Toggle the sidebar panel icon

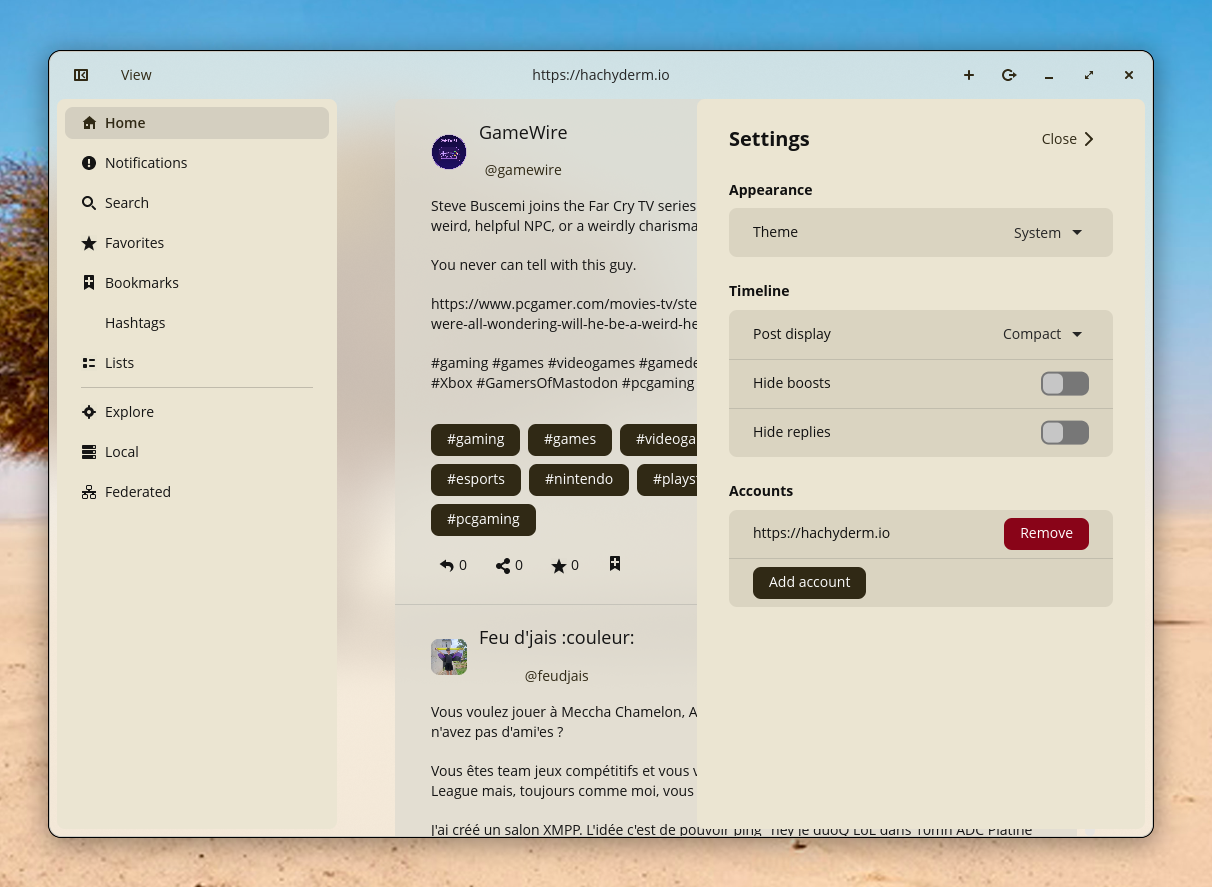pyautogui.click(x=81, y=75)
